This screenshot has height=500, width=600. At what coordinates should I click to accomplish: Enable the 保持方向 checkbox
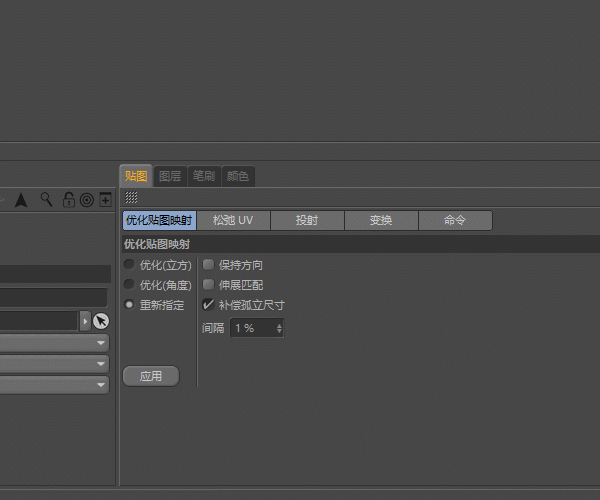coord(208,265)
